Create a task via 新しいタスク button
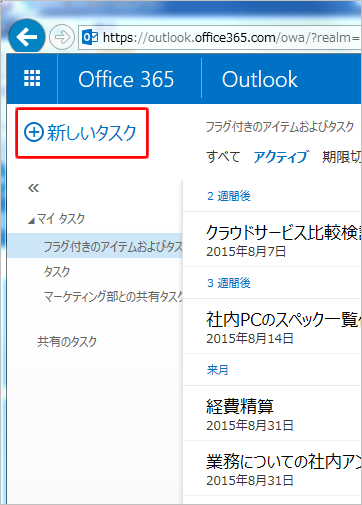Viewport: 362px width, 505px height. 82,133
